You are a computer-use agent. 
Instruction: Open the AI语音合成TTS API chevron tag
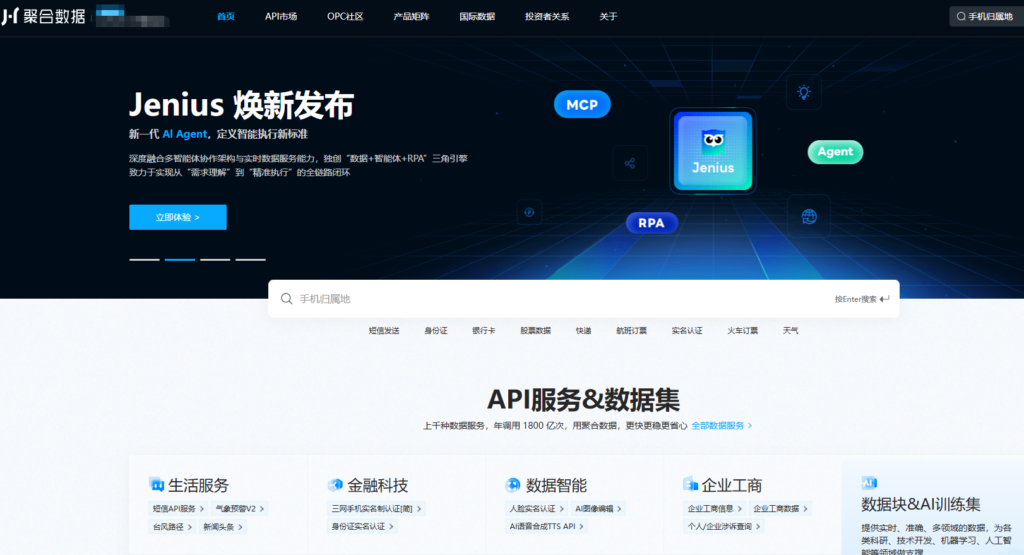click(547, 526)
